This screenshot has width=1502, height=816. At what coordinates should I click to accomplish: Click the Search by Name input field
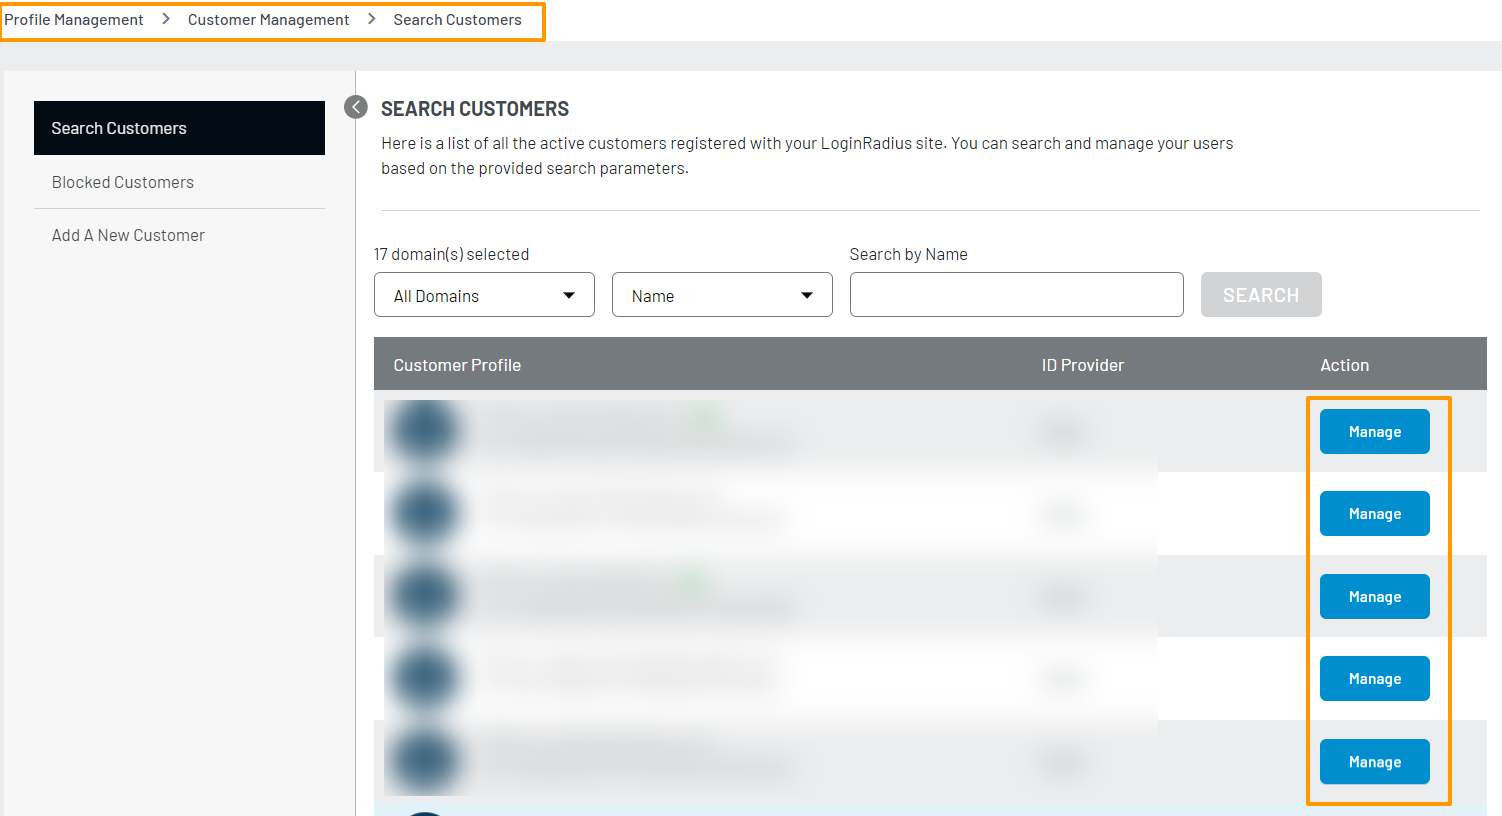pos(1016,294)
